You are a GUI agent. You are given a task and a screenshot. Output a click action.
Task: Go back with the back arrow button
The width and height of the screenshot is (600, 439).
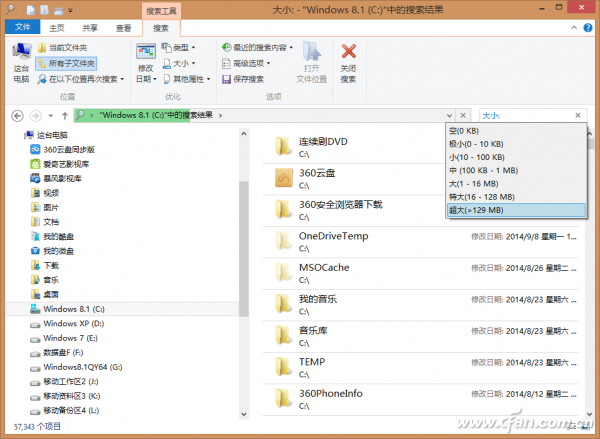click(17, 116)
